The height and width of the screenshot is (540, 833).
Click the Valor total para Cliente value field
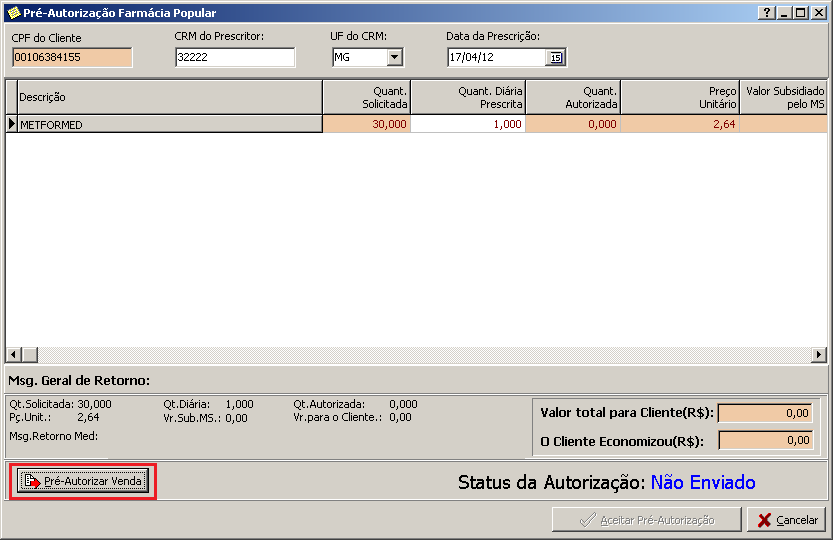(765, 413)
